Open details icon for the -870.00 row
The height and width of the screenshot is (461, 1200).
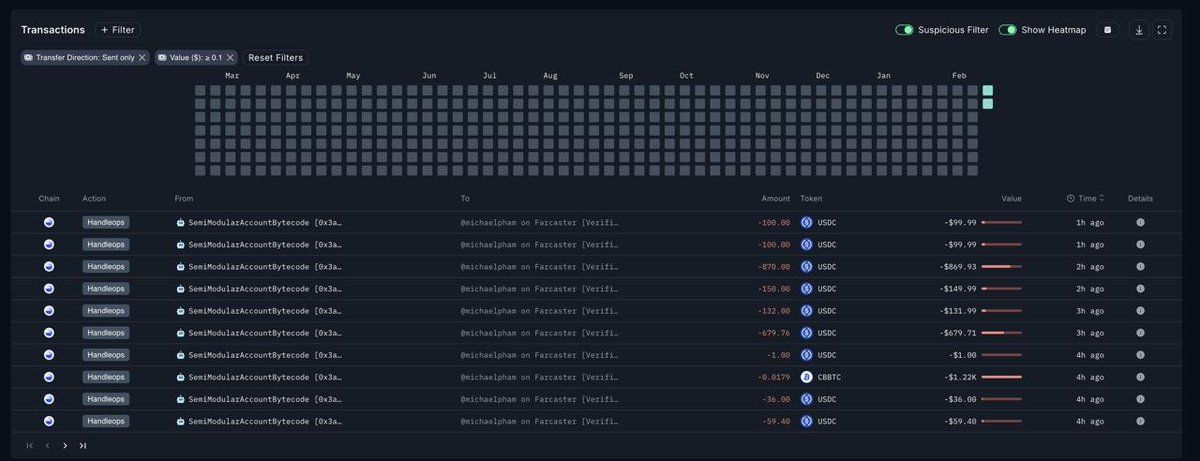point(1140,267)
